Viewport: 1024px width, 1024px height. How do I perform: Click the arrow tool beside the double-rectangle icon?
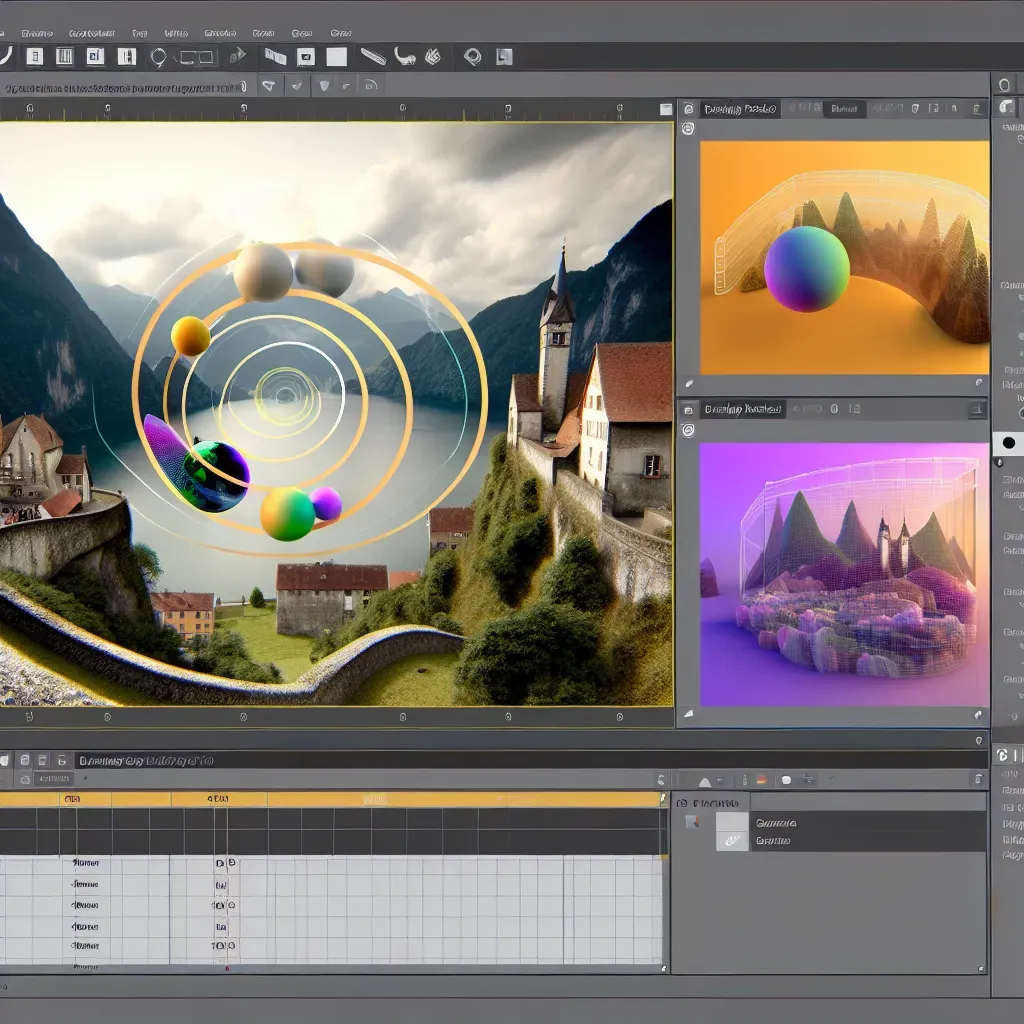(238, 56)
